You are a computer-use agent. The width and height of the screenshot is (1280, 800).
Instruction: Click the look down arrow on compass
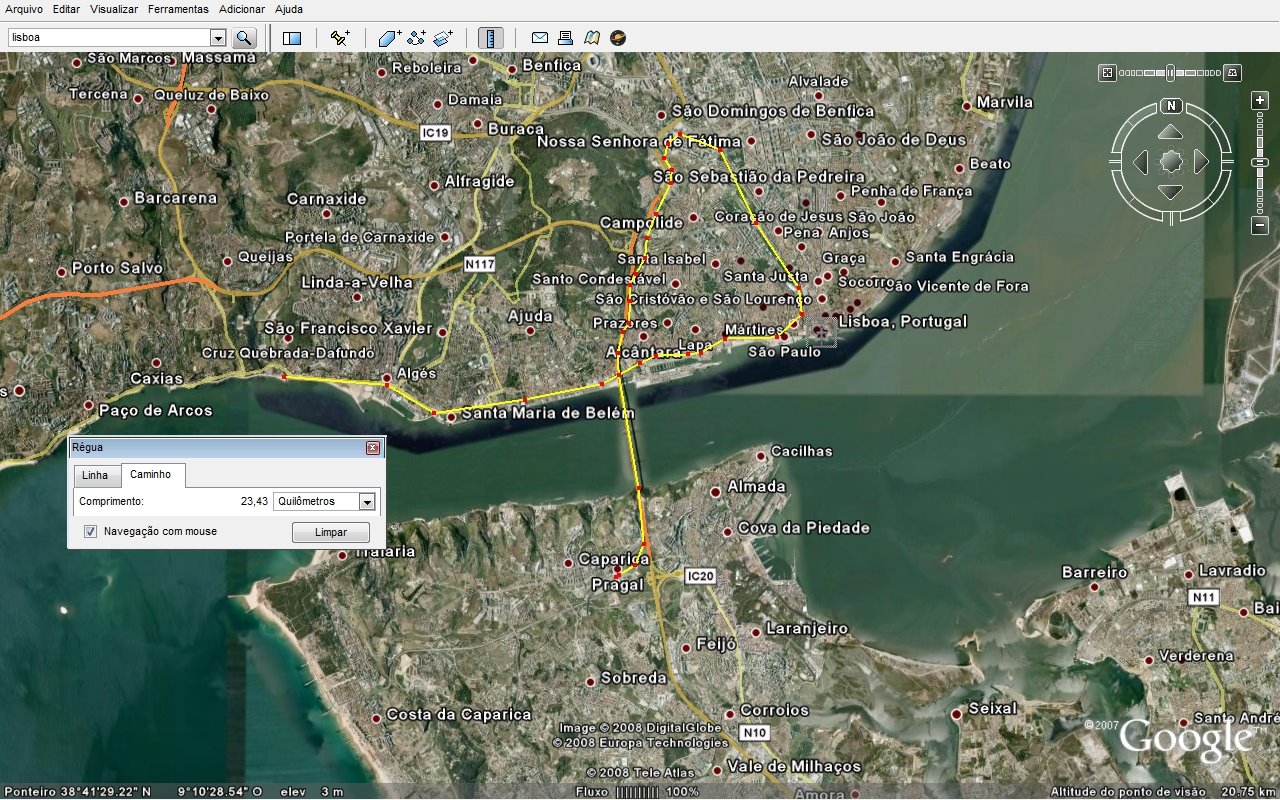point(1171,191)
